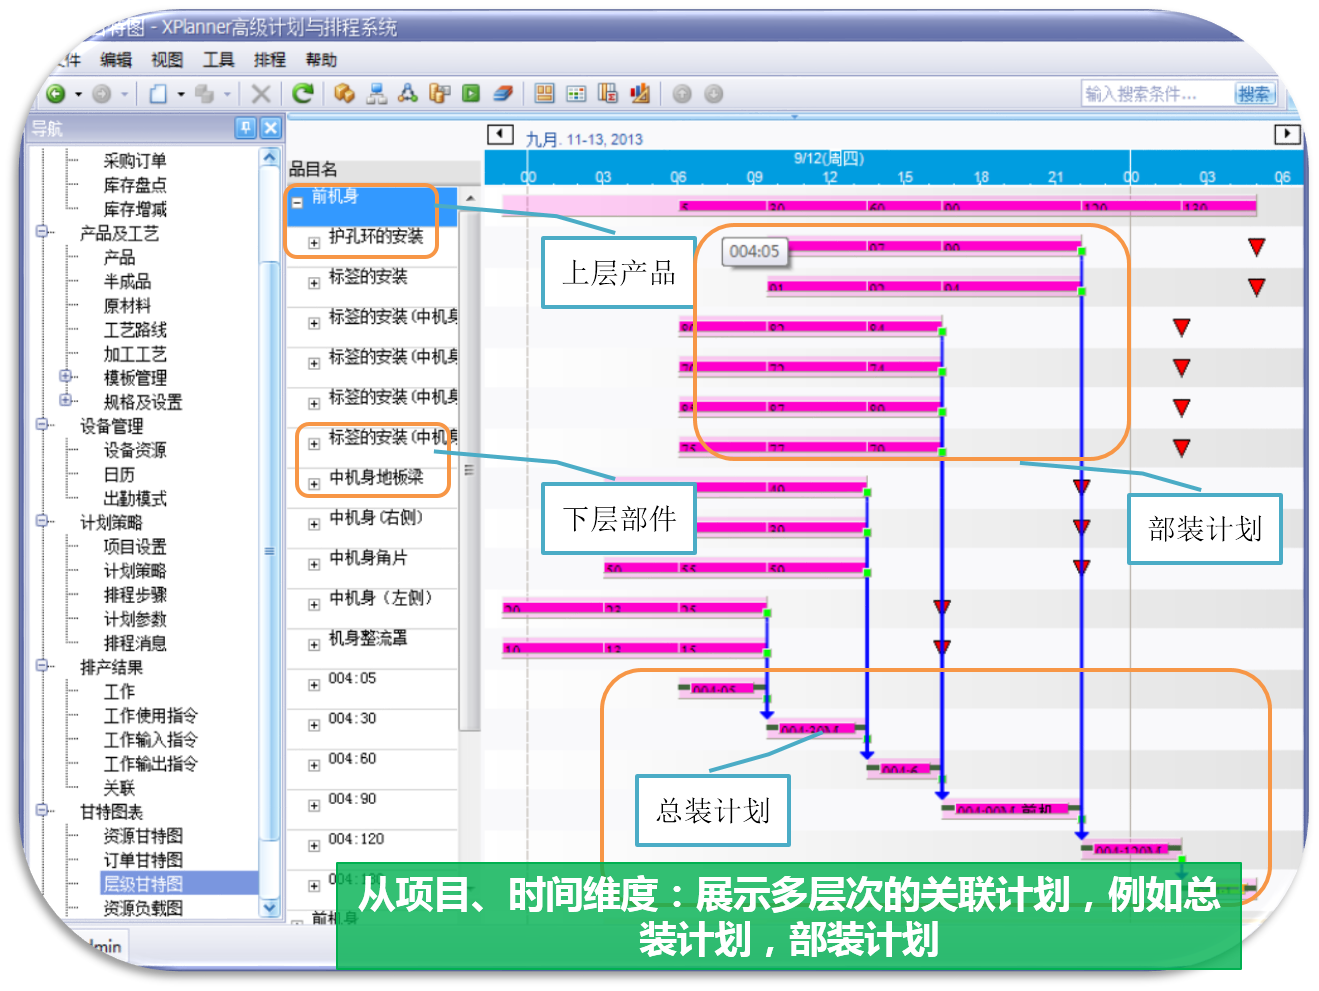Click the orange boxes product icon
The width and height of the screenshot is (1319, 991).
(x=345, y=93)
